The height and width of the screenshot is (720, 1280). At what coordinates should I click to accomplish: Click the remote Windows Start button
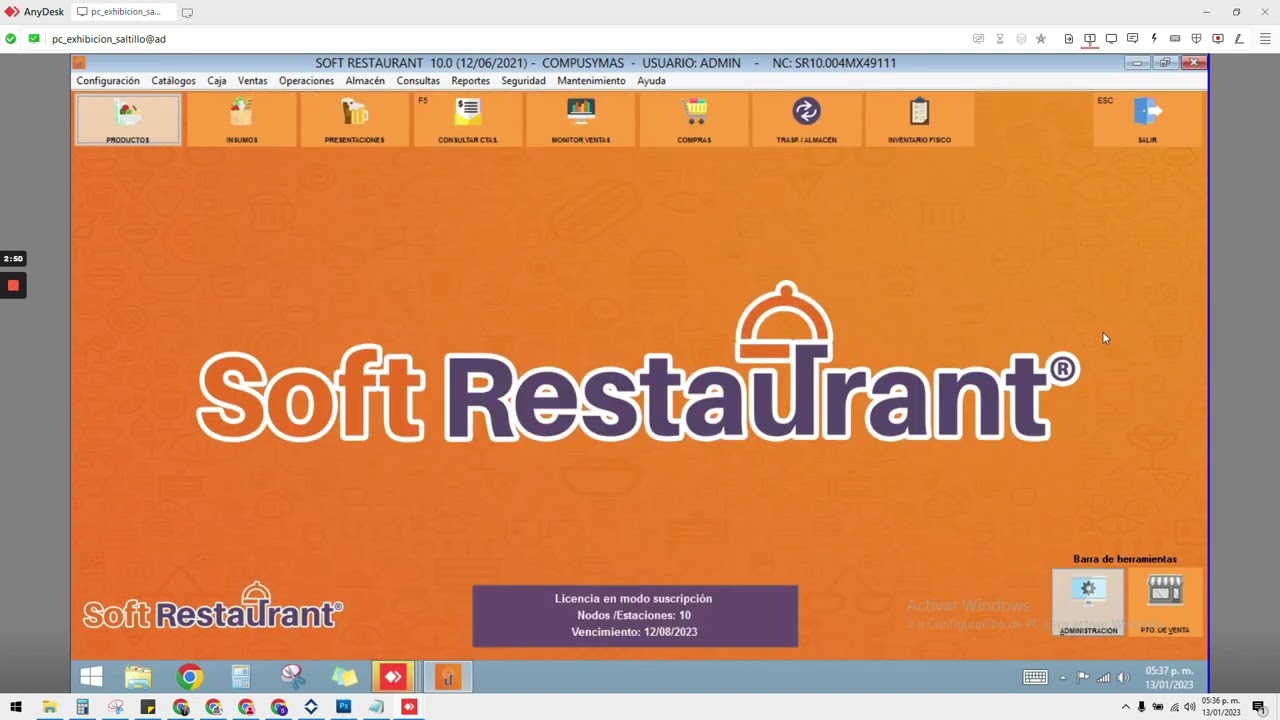(x=91, y=677)
